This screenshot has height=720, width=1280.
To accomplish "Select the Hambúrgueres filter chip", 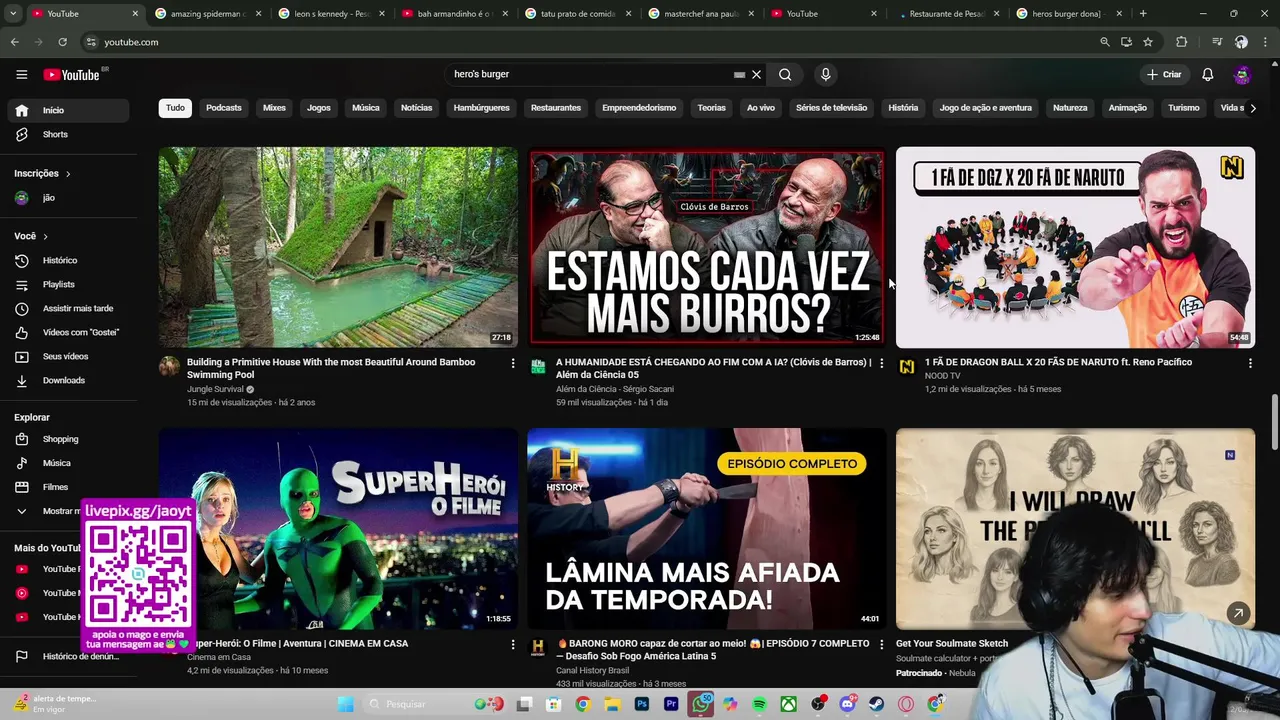I will click(481, 108).
